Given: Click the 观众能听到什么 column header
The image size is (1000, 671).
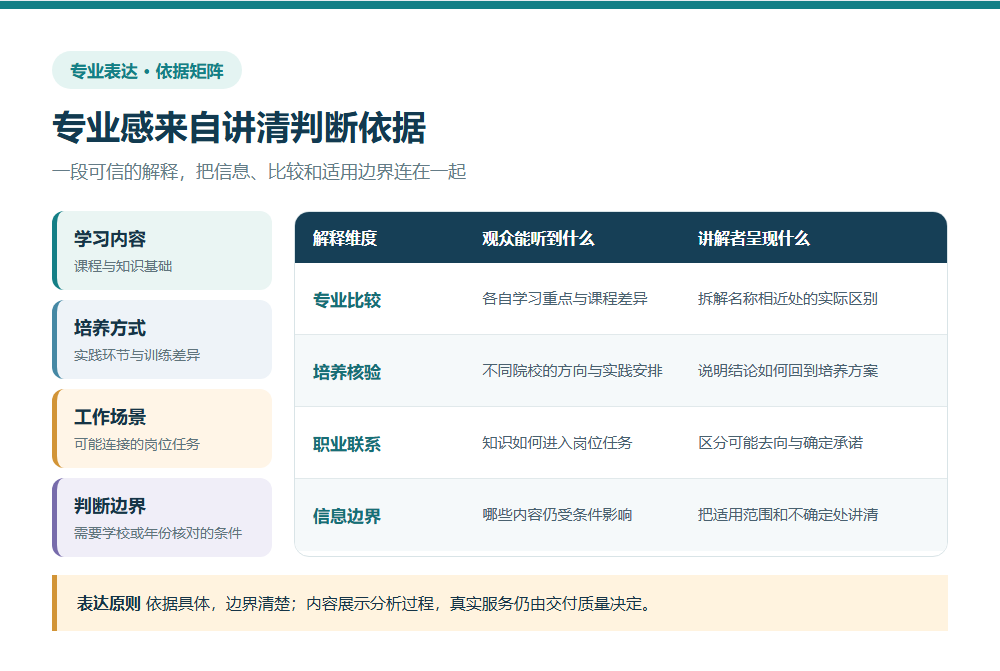Looking at the screenshot, I should click(538, 239).
